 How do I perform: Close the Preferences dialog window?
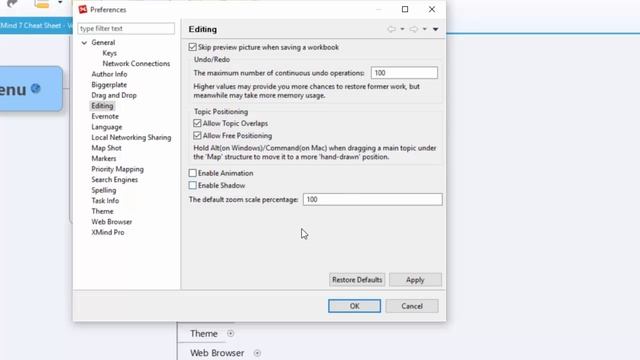[431, 9]
